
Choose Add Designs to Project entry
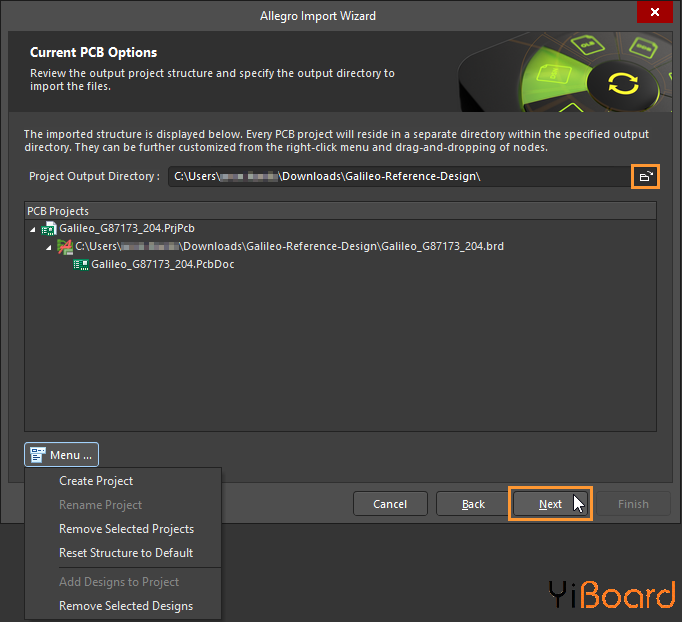point(123,582)
